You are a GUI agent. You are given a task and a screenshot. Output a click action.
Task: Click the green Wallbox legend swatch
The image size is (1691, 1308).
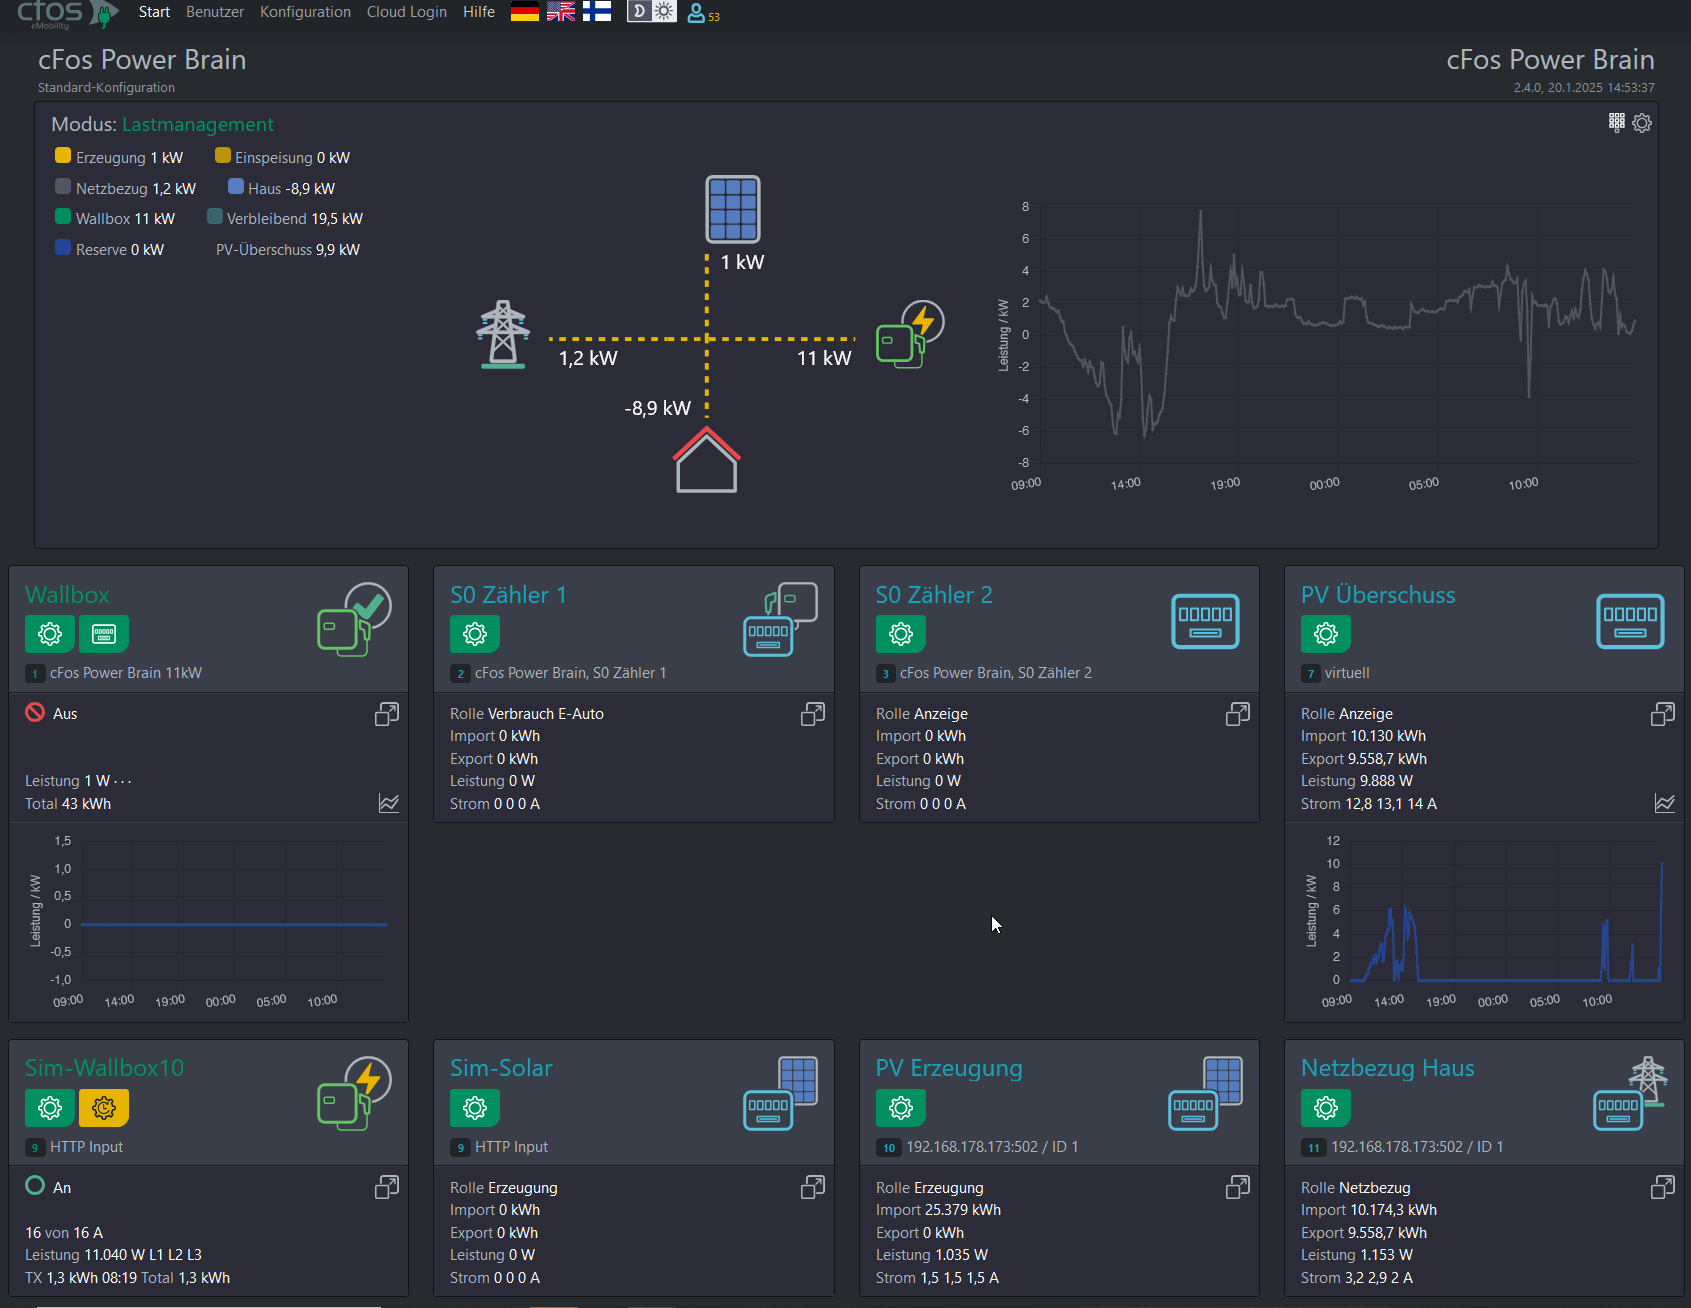(x=63, y=216)
